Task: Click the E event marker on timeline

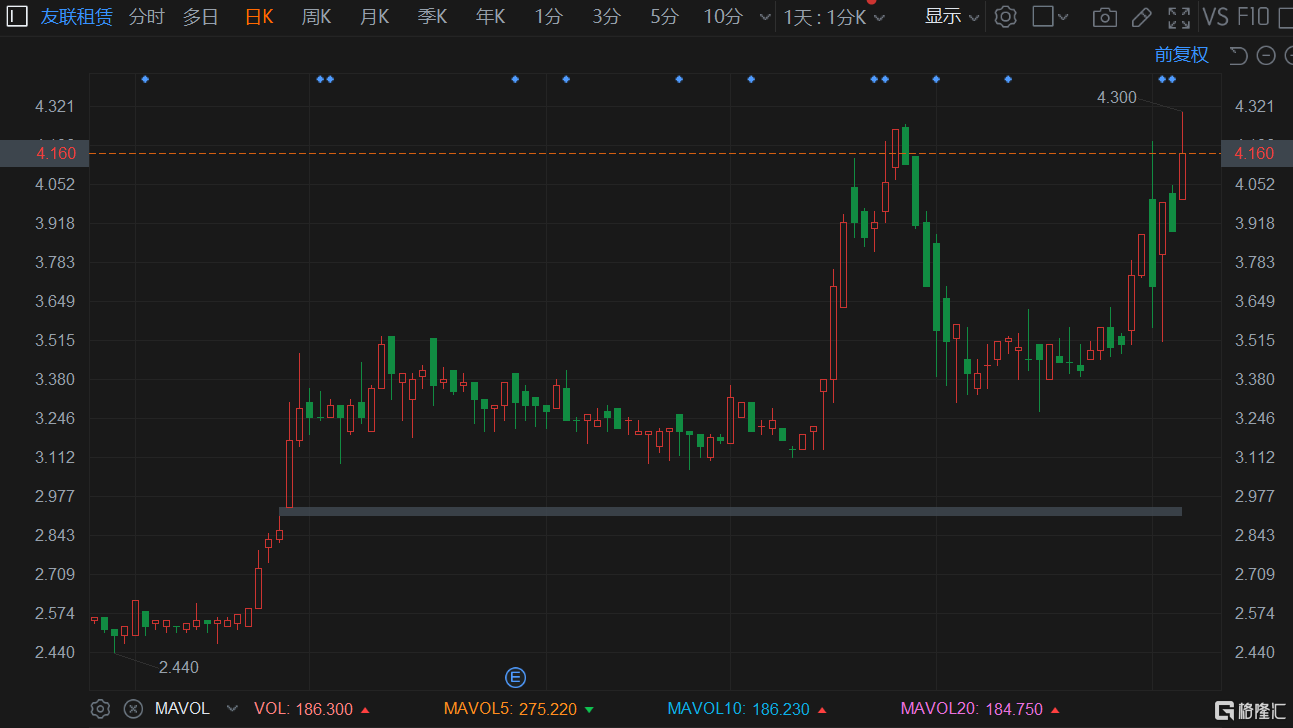Action: (x=516, y=678)
